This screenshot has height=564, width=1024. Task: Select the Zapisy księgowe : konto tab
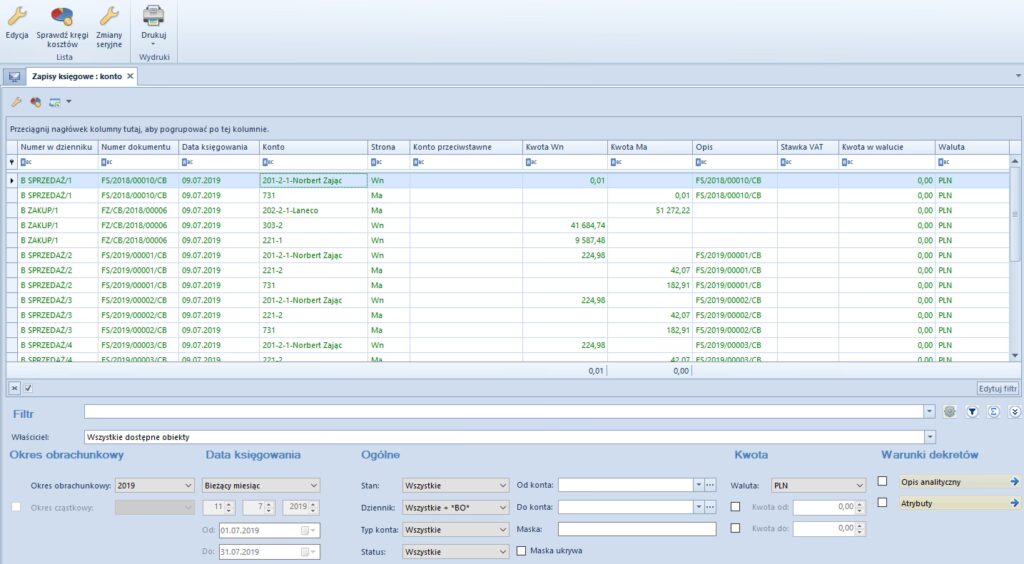[x=76, y=76]
